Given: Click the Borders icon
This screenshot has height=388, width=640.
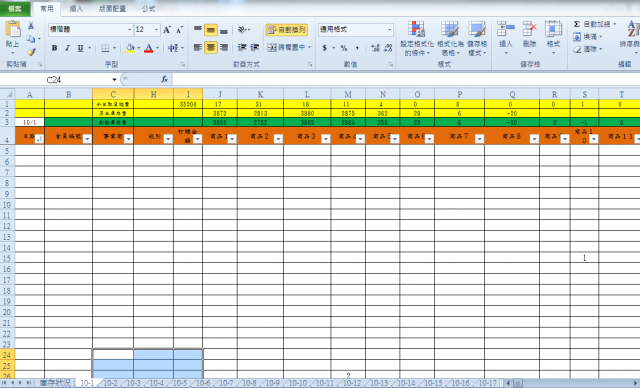Looking at the screenshot, I should pos(105,48).
